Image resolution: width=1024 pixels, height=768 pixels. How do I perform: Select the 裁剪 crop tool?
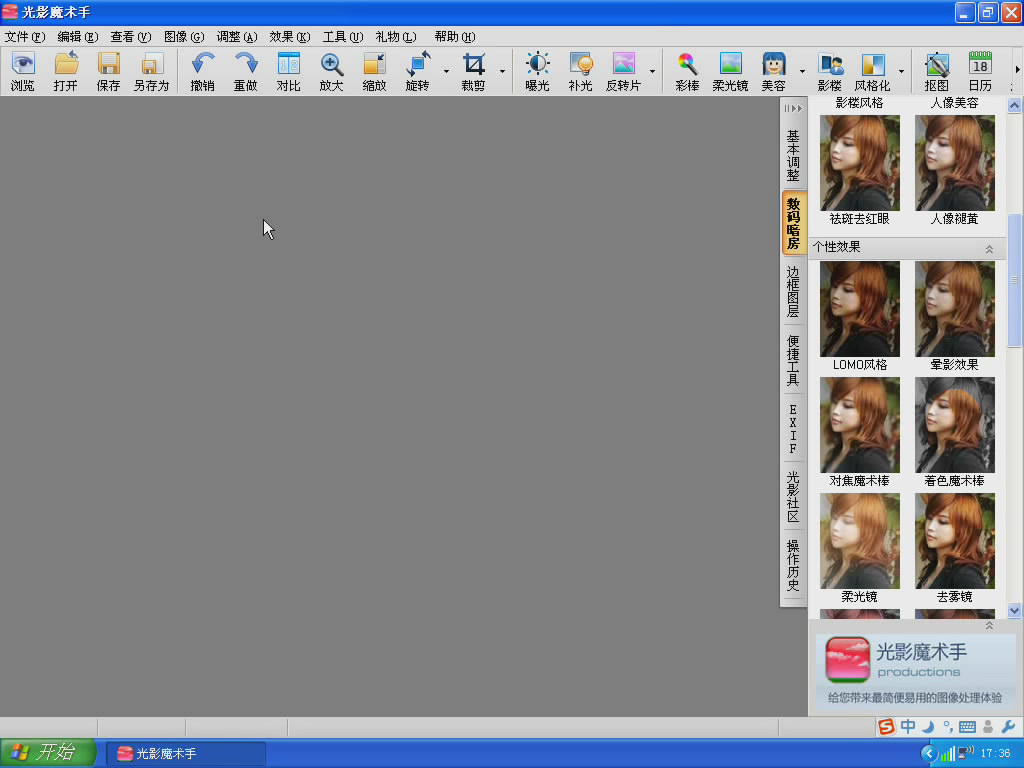(x=473, y=71)
